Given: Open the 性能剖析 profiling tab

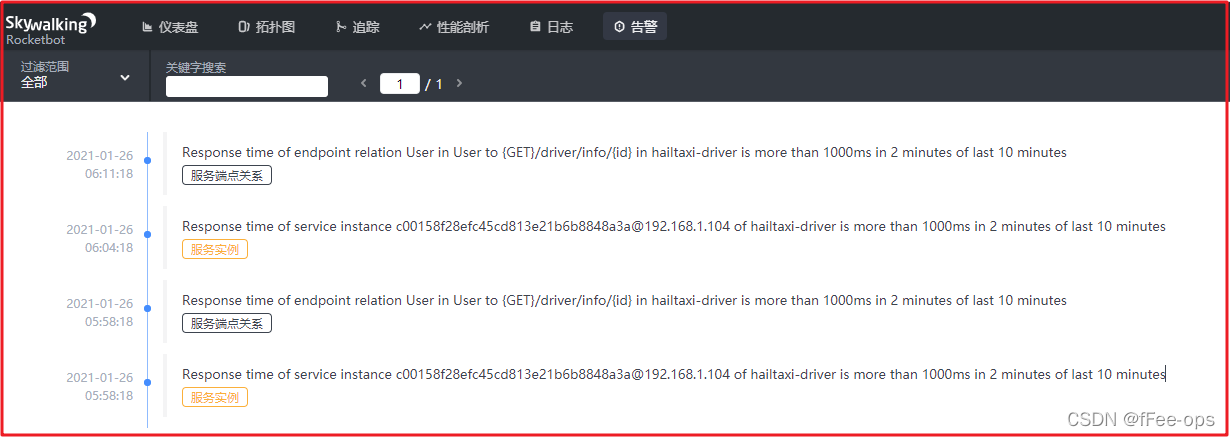Looking at the screenshot, I should pos(454,27).
